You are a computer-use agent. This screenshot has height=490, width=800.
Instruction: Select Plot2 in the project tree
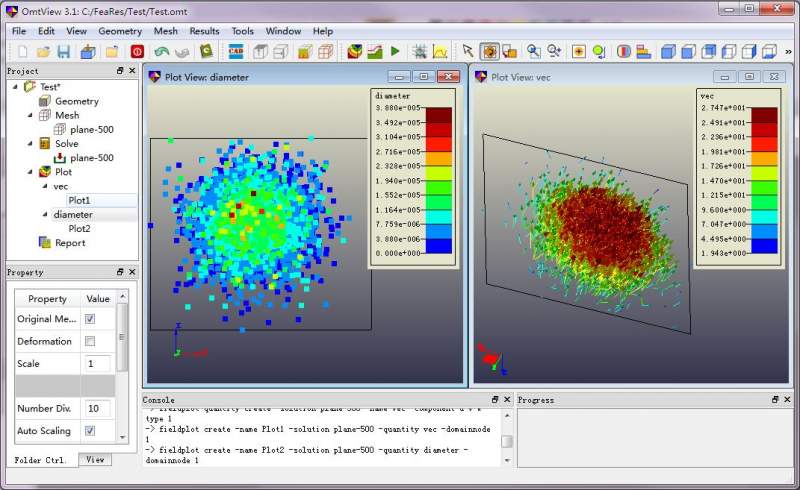coord(79,228)
